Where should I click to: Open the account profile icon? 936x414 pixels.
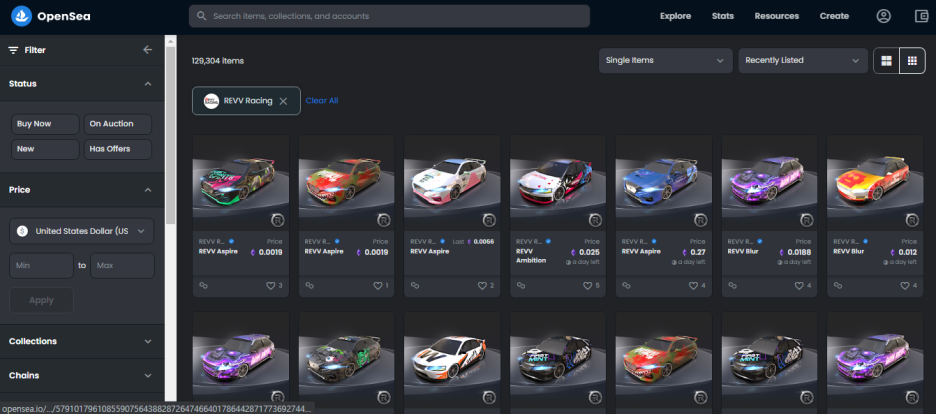883,16
